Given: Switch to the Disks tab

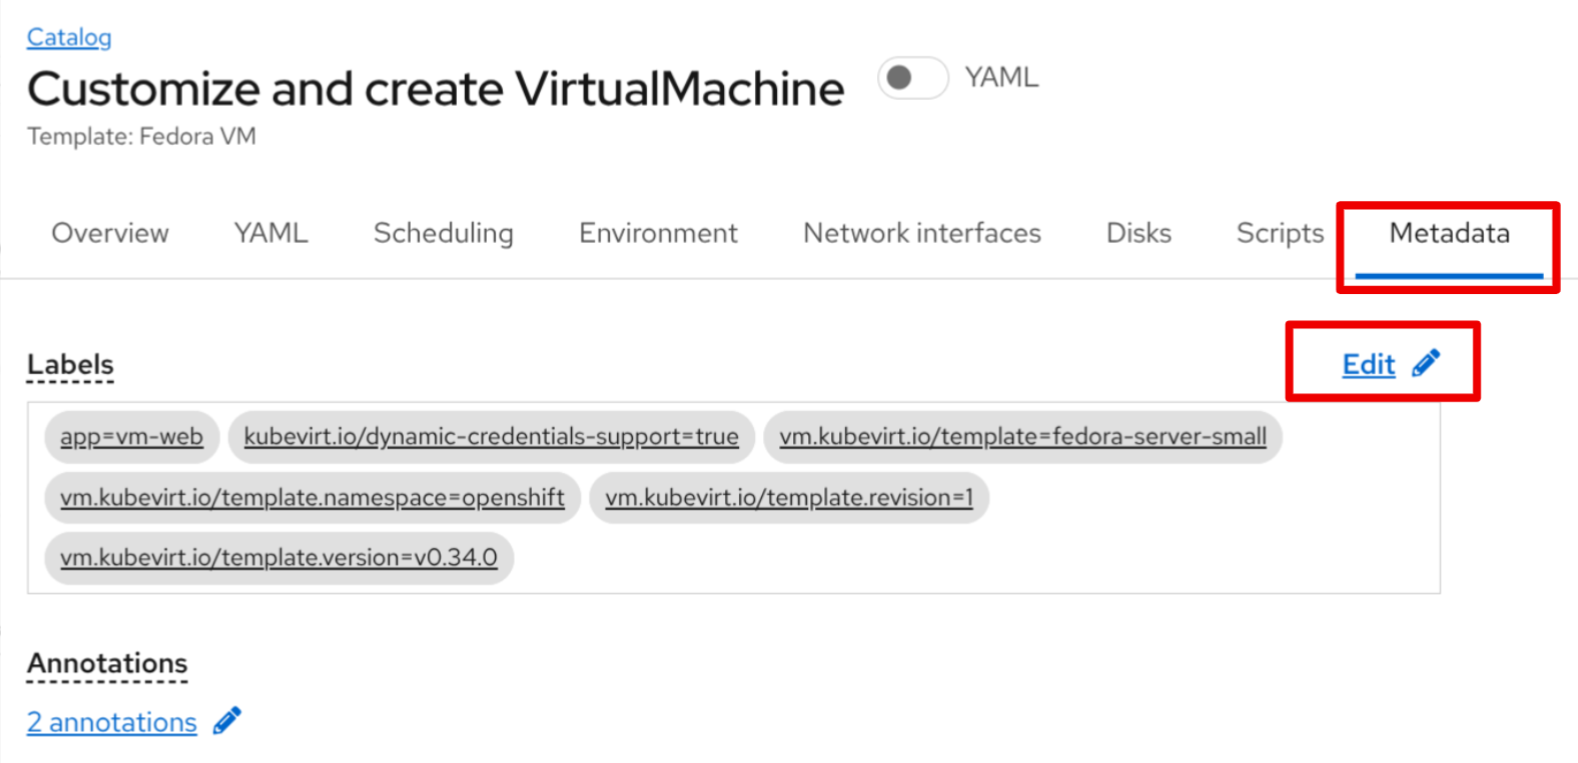Looking at the screenshot, I should (x=1138, y=233).
